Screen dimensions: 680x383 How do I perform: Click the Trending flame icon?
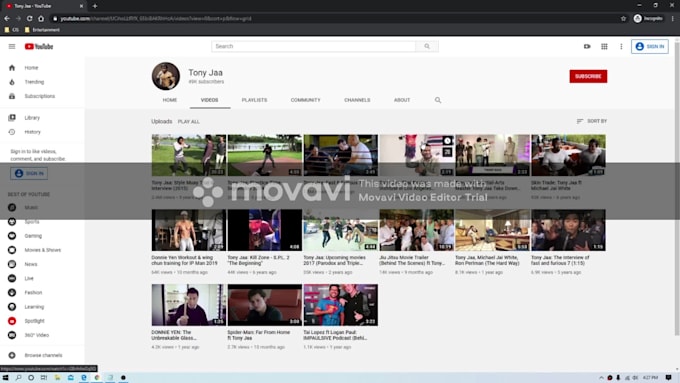pos(12,82)
